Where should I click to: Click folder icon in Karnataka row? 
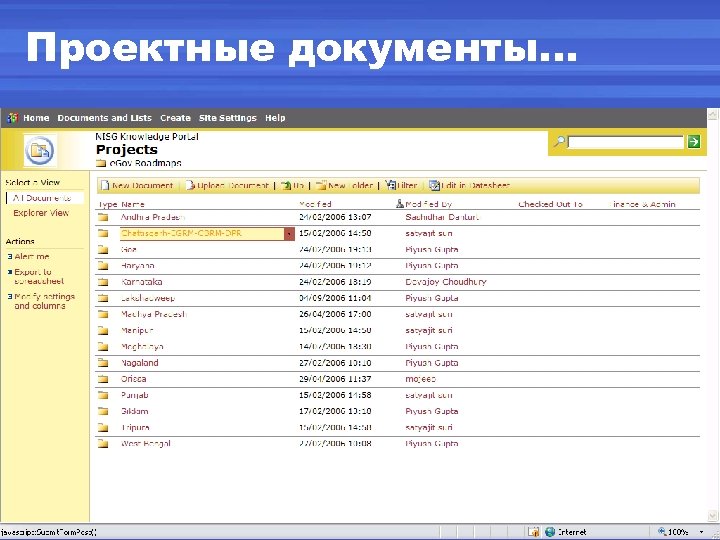point(103,282)
